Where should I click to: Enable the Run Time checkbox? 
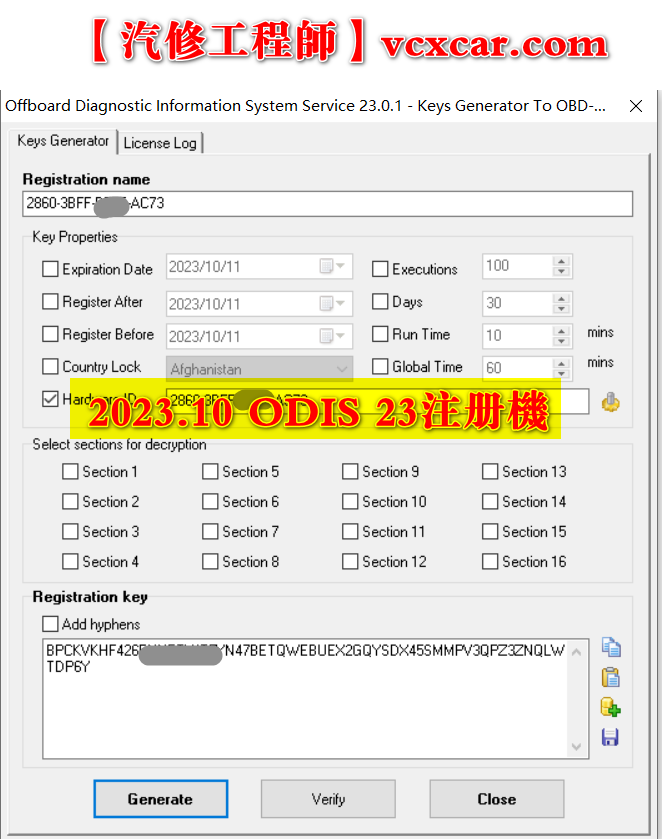(380, 334)
